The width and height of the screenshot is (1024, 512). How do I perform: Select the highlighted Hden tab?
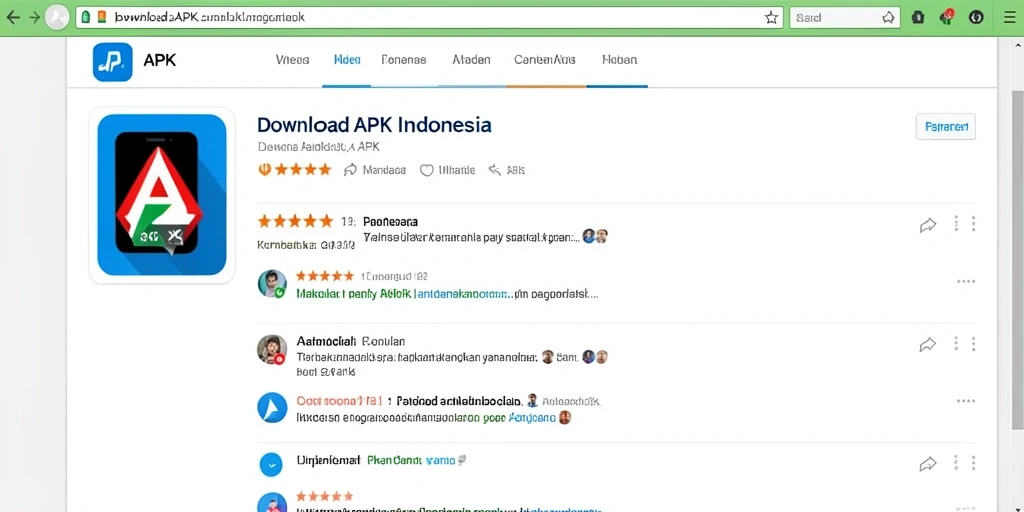(x=347, y=59)
